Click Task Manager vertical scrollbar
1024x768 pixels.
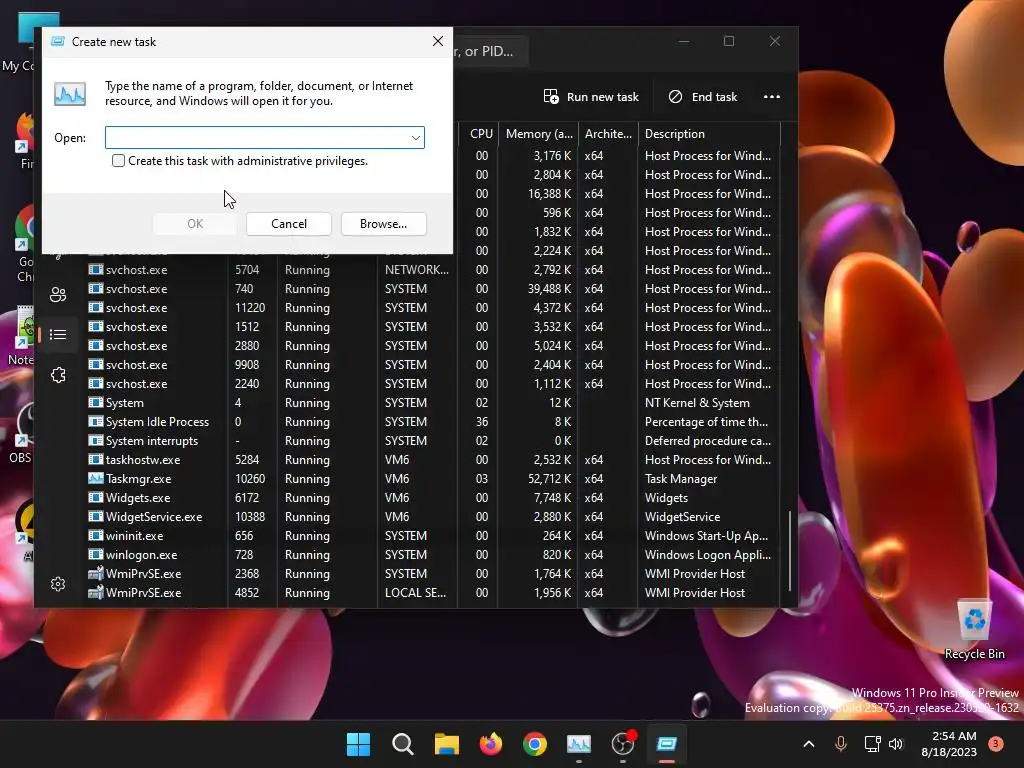[790, 551]
